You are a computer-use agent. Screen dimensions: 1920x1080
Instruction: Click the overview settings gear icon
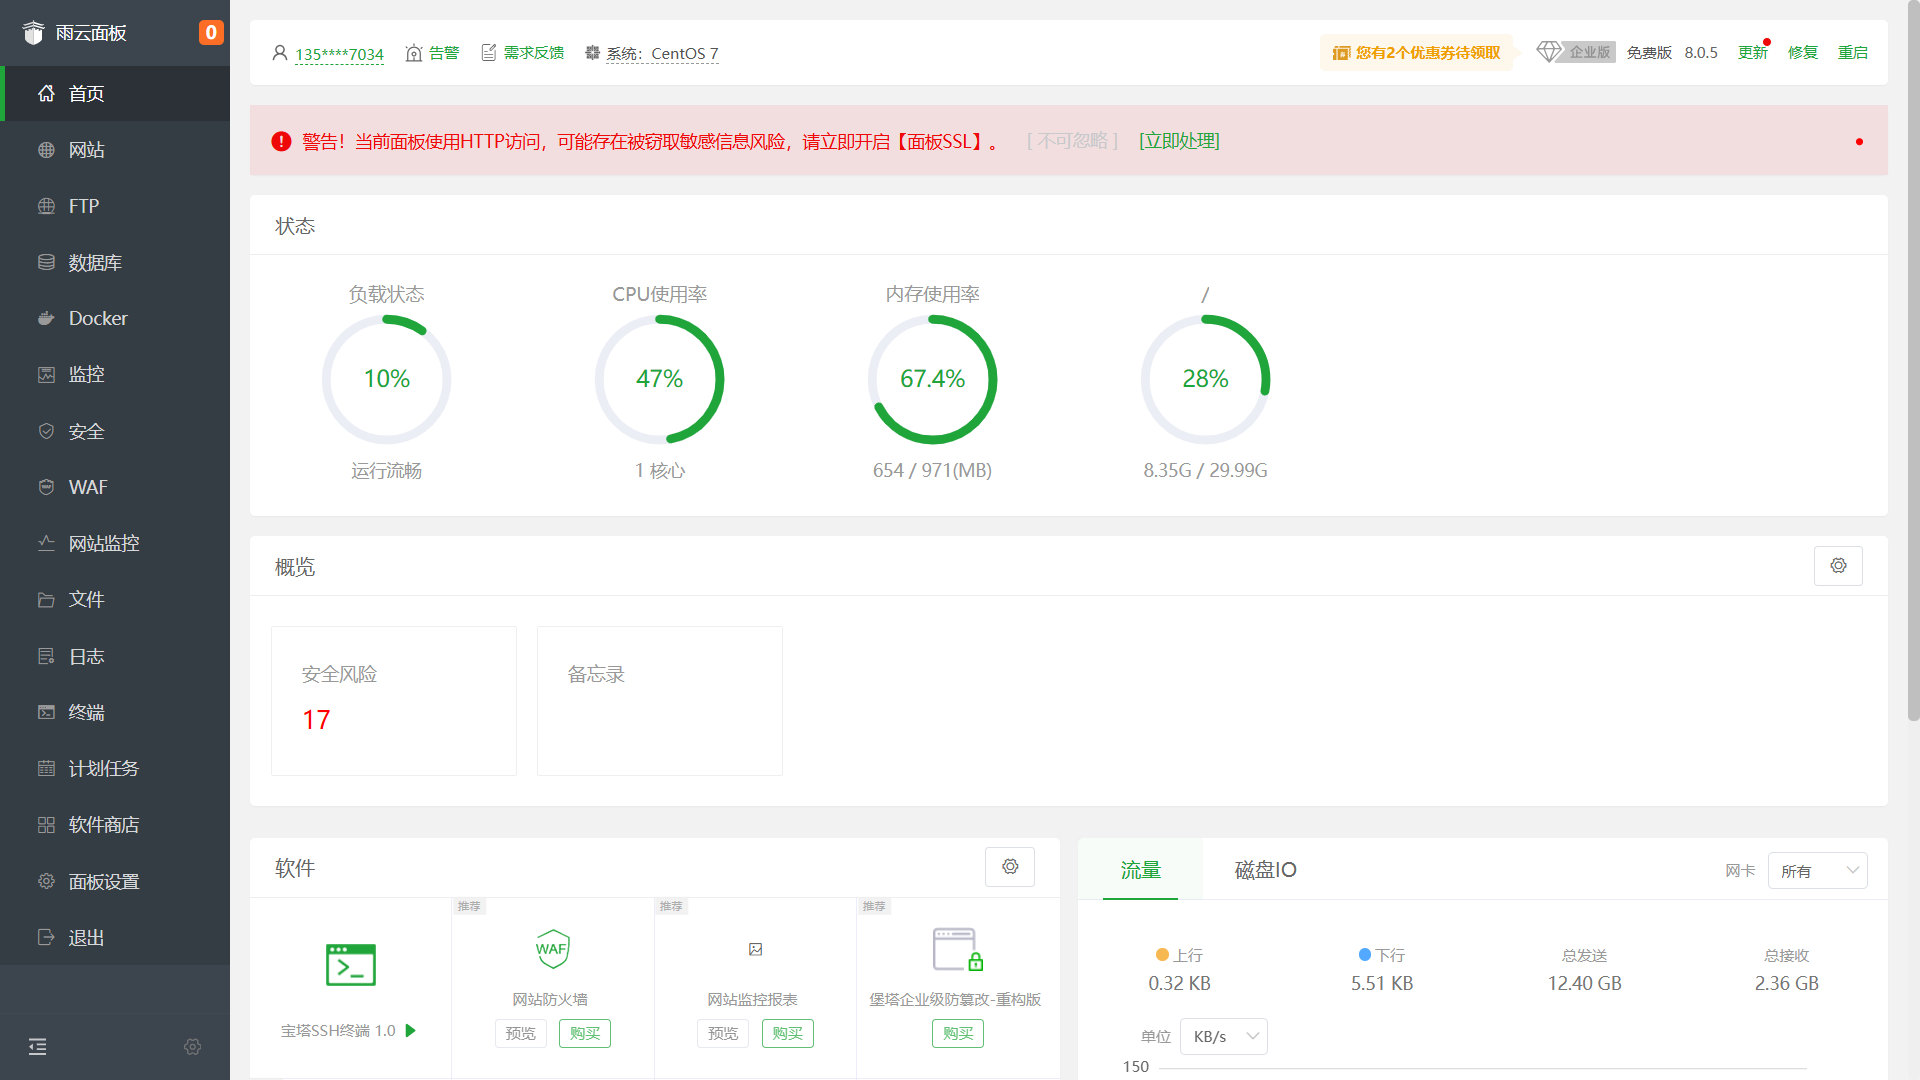click(1838, 566)
